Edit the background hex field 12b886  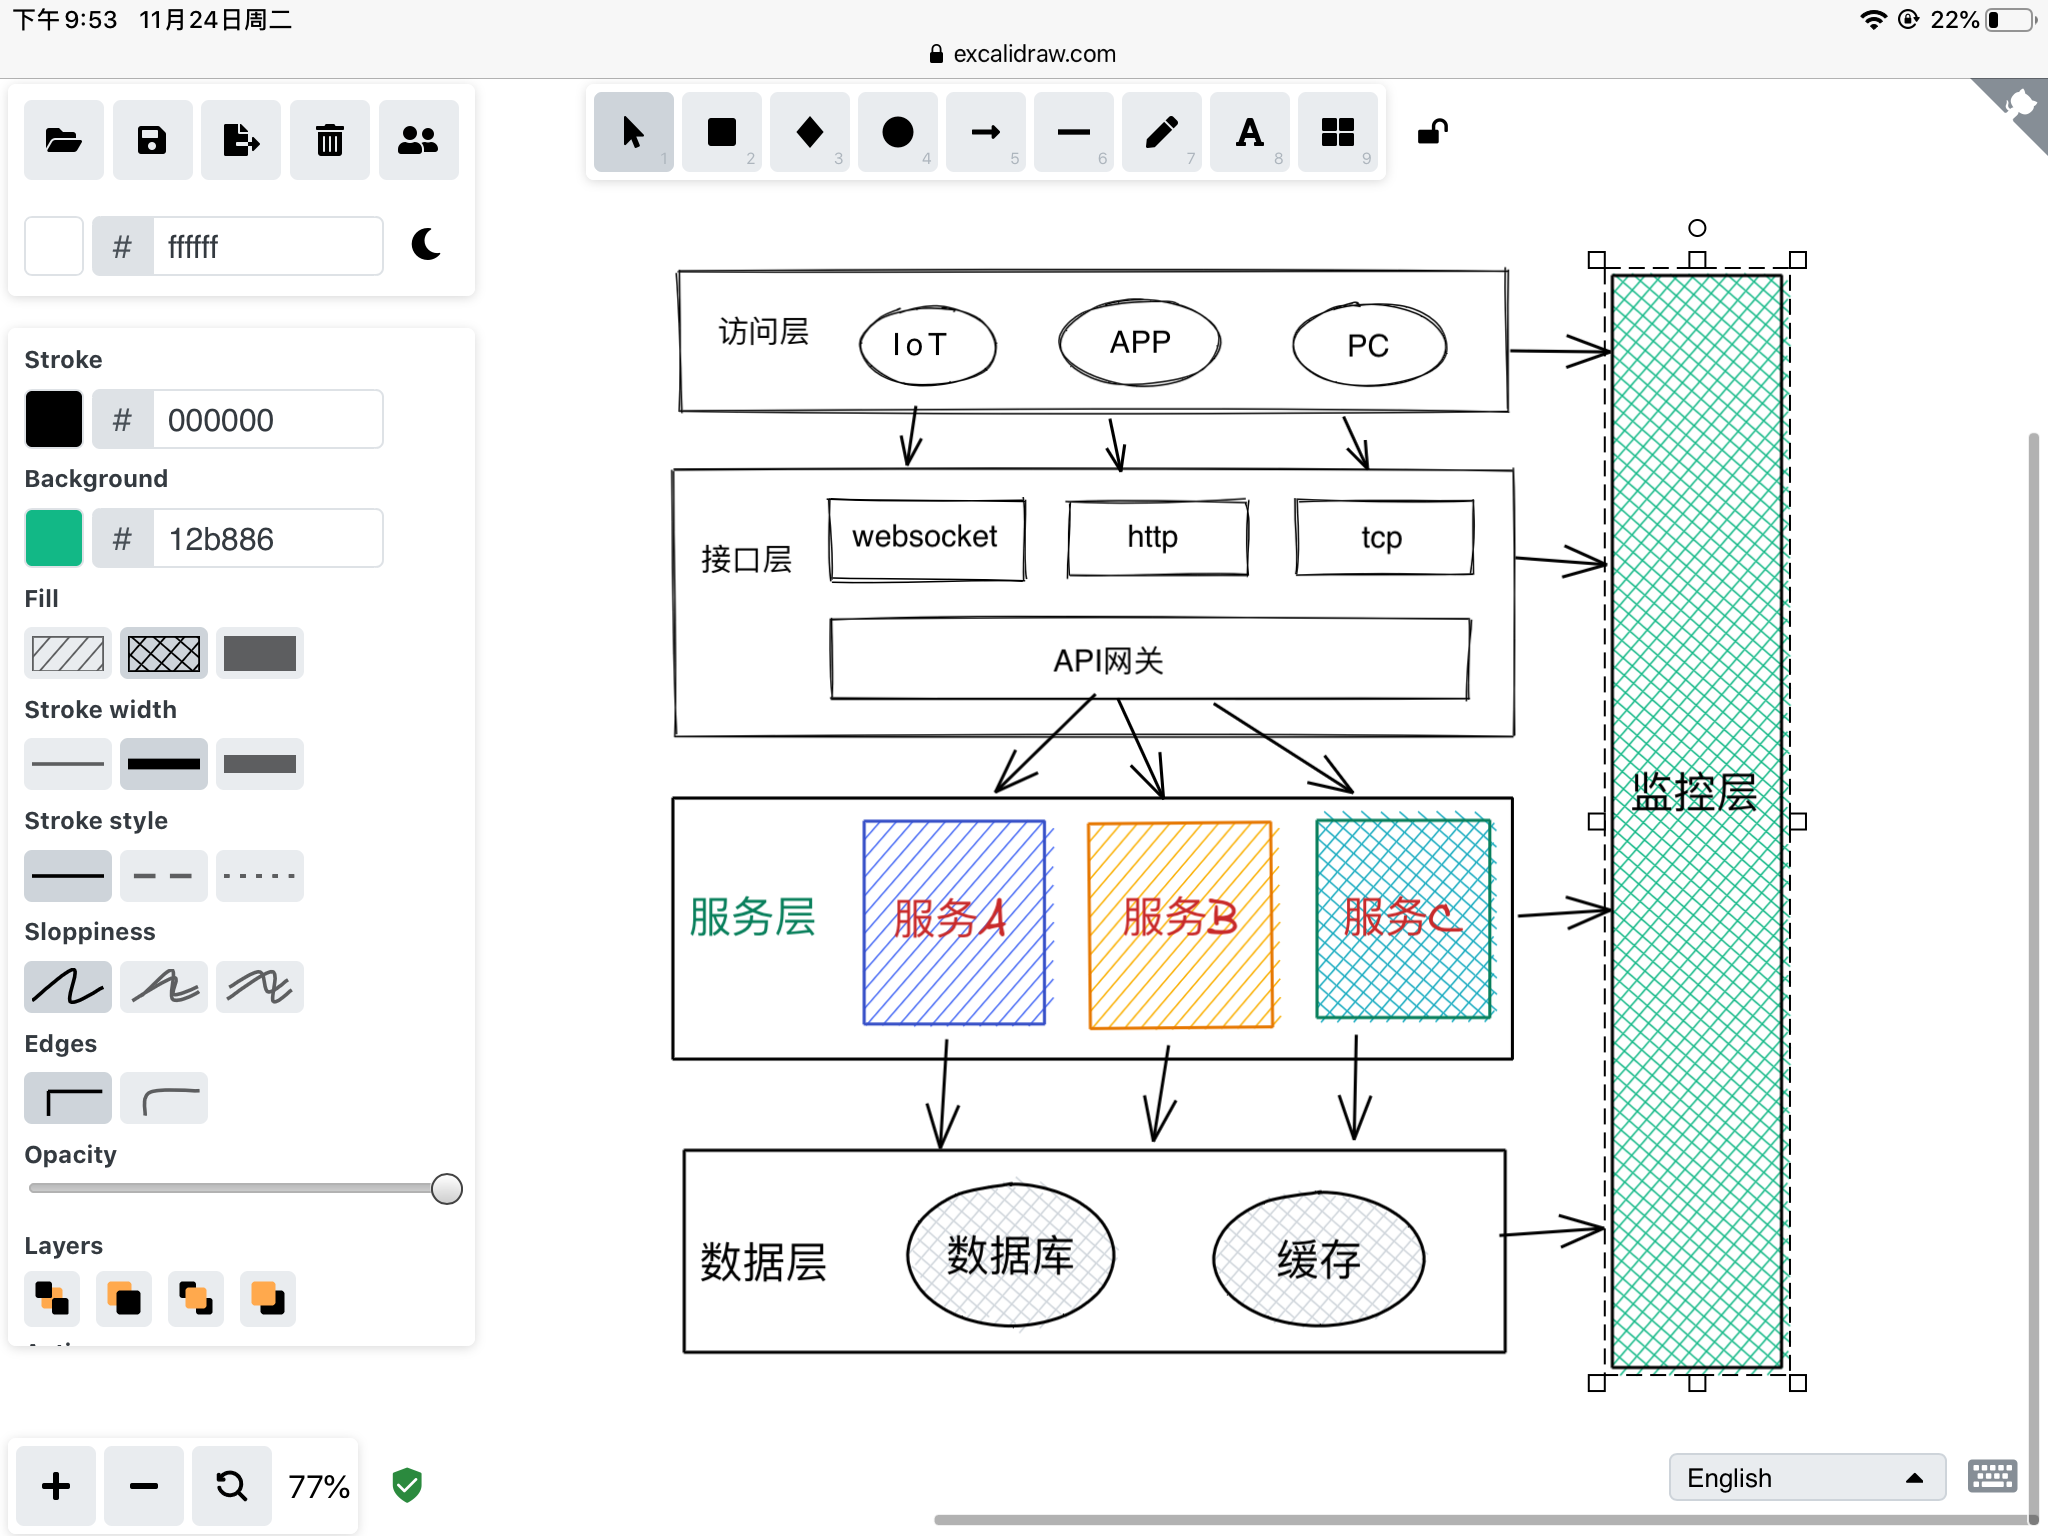coord(267,538)
